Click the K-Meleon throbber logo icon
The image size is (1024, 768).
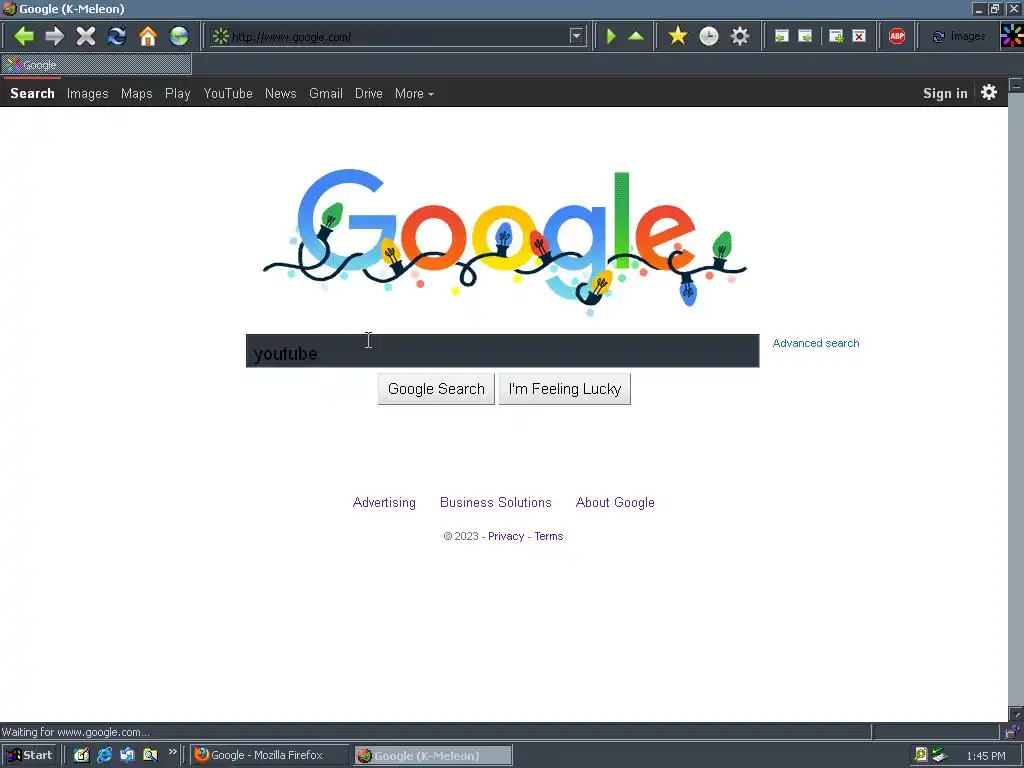[x=1012, y=35]
